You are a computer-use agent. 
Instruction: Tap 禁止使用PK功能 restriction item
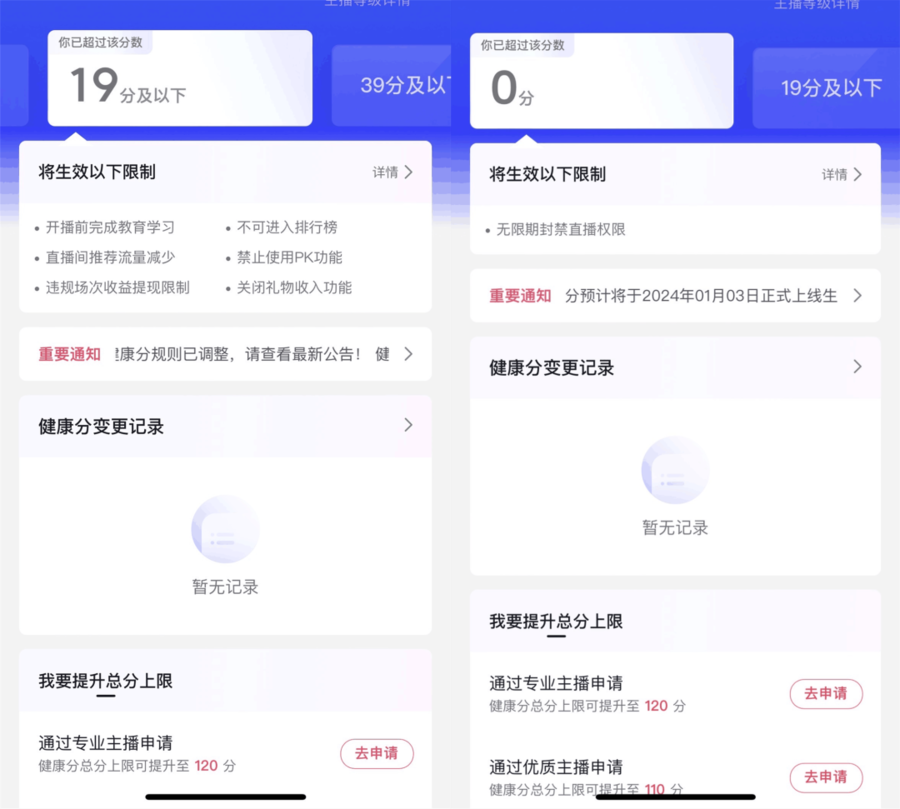click(x=284, y=257)
